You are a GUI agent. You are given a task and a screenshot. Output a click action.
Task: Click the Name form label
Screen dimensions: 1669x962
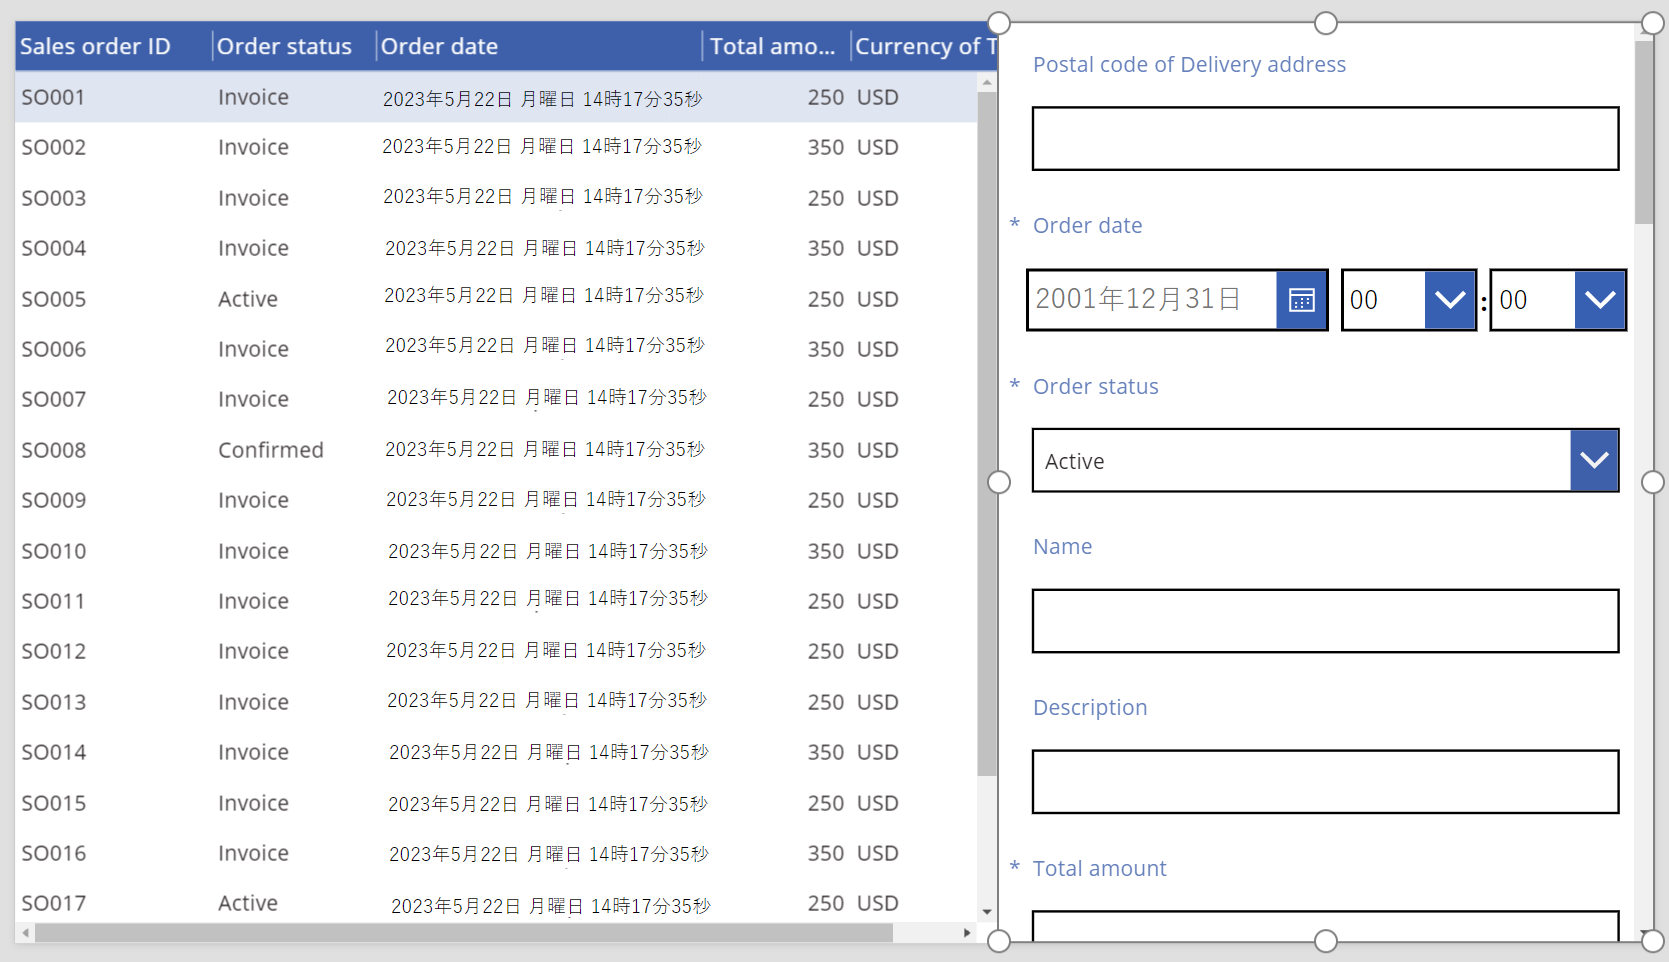[1063, 546]
